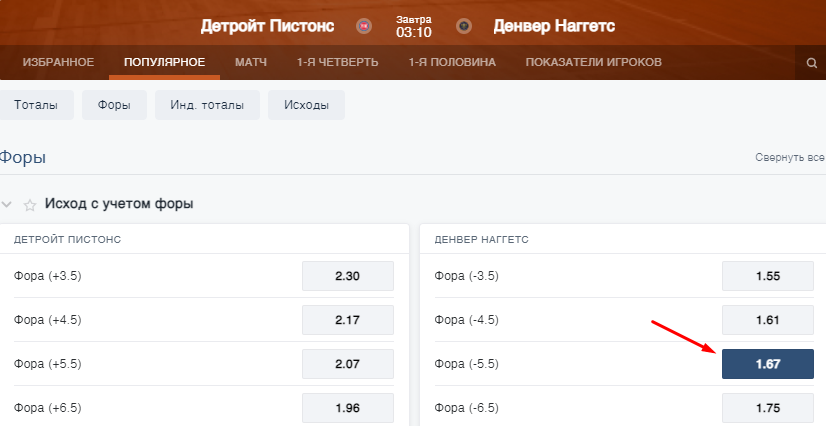Switch to ПОКАЗАТЕЛИ ИГРОКОВ tab

[x=594, y=62]
